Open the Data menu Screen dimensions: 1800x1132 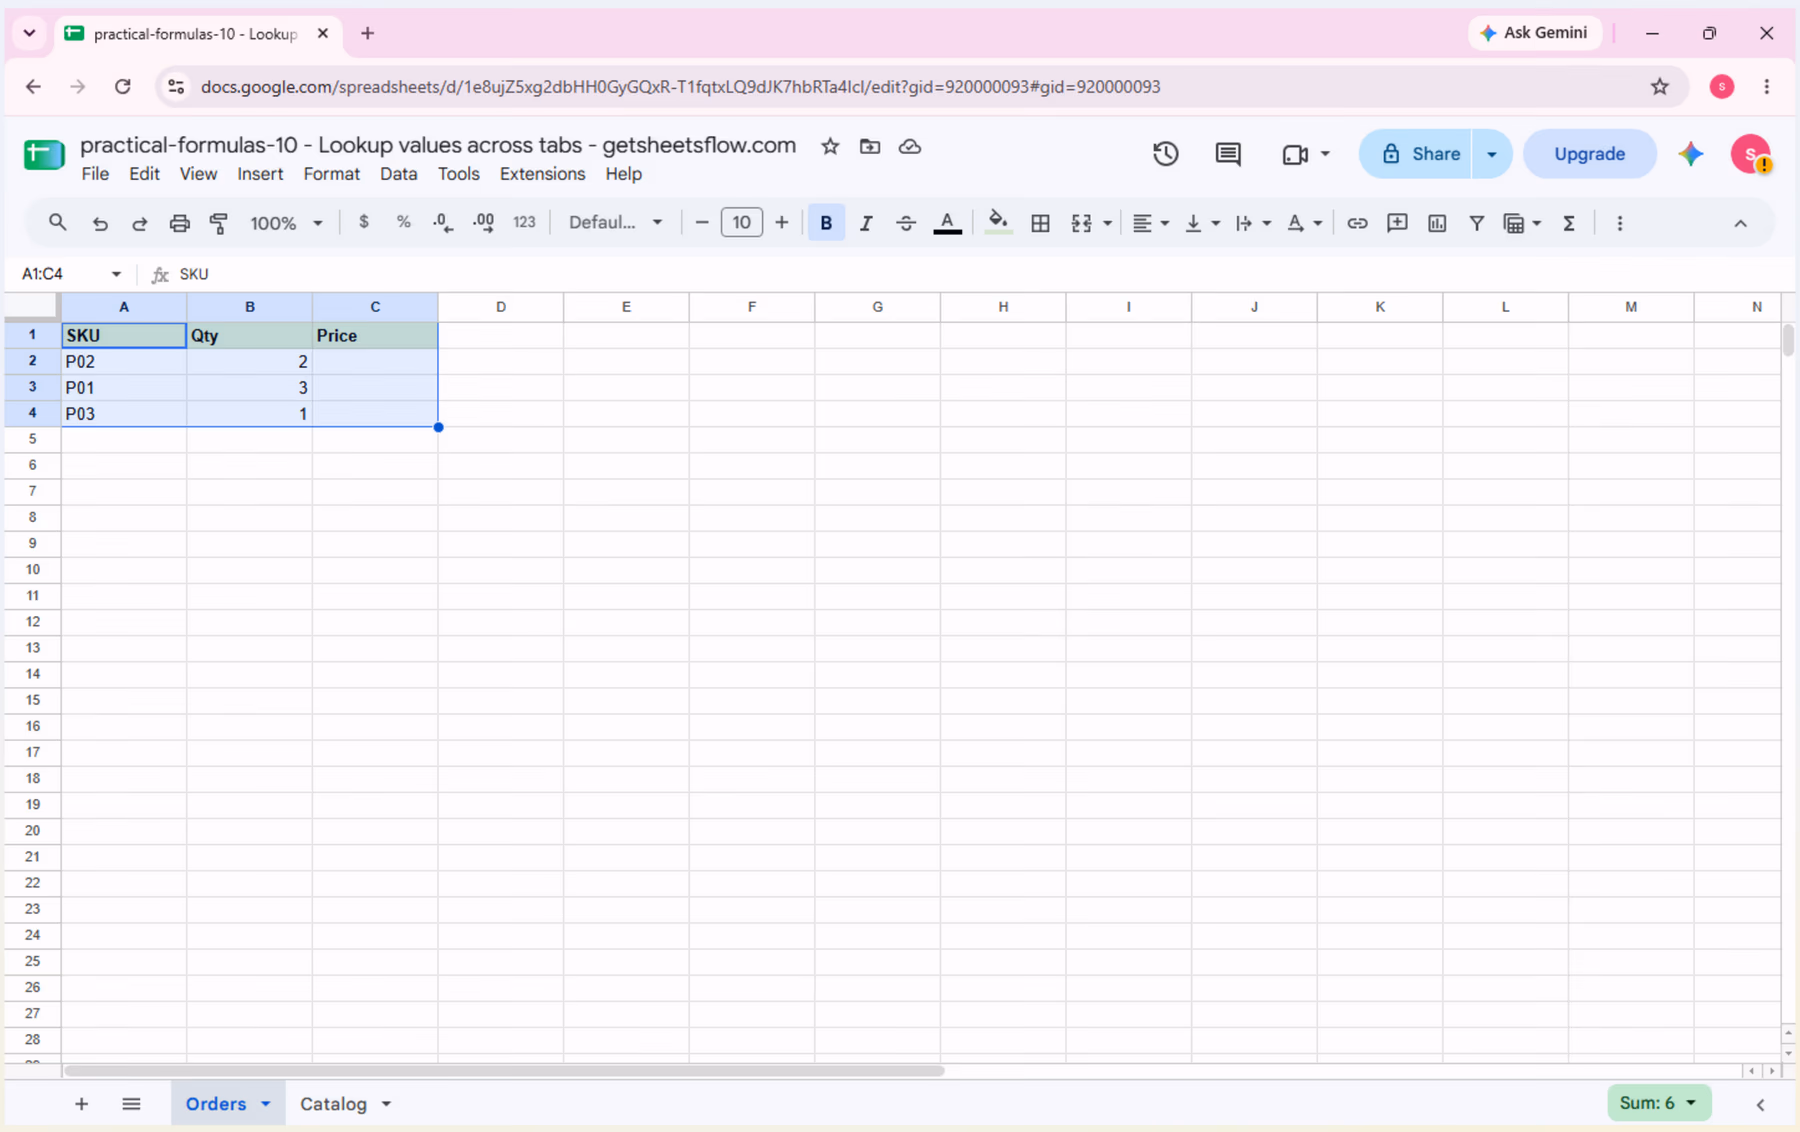click(398, 174)
